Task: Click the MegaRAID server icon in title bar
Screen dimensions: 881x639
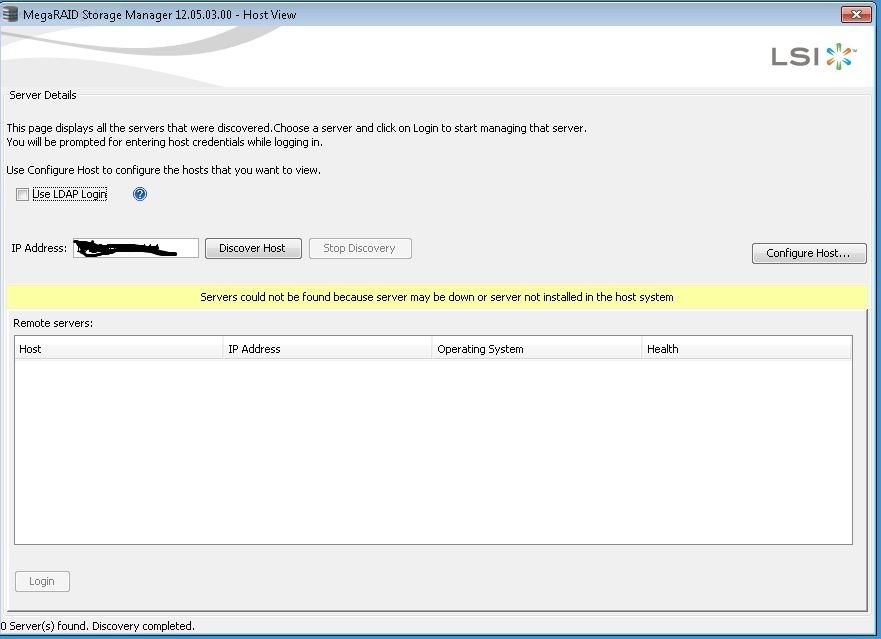Action: click(10, 14)
